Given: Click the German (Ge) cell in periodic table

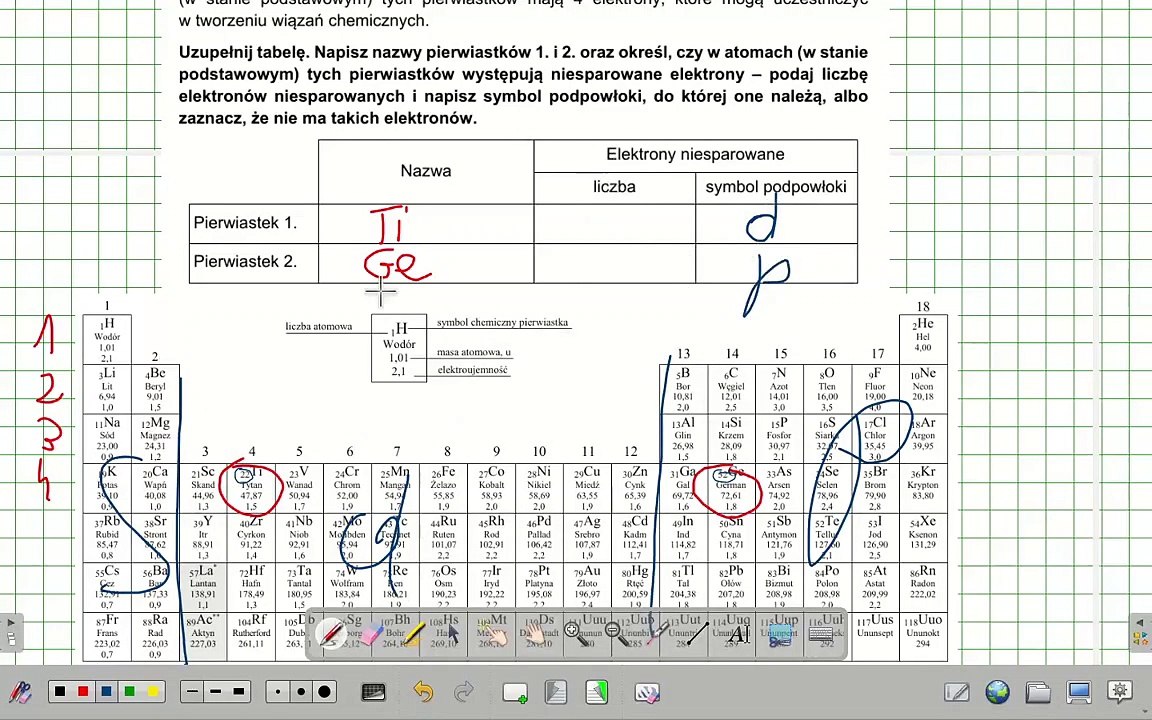Looking at the screenshot, I should click(732, 488).
